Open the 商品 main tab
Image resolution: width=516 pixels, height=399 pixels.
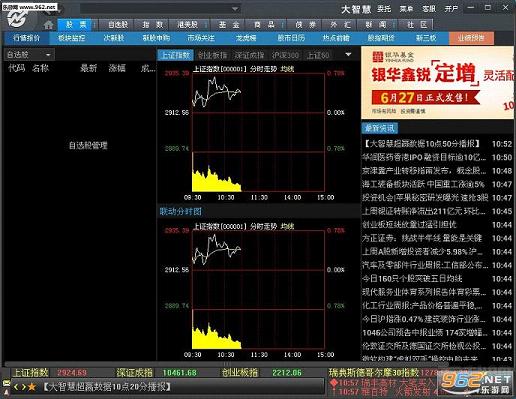[x=264, y=24]
